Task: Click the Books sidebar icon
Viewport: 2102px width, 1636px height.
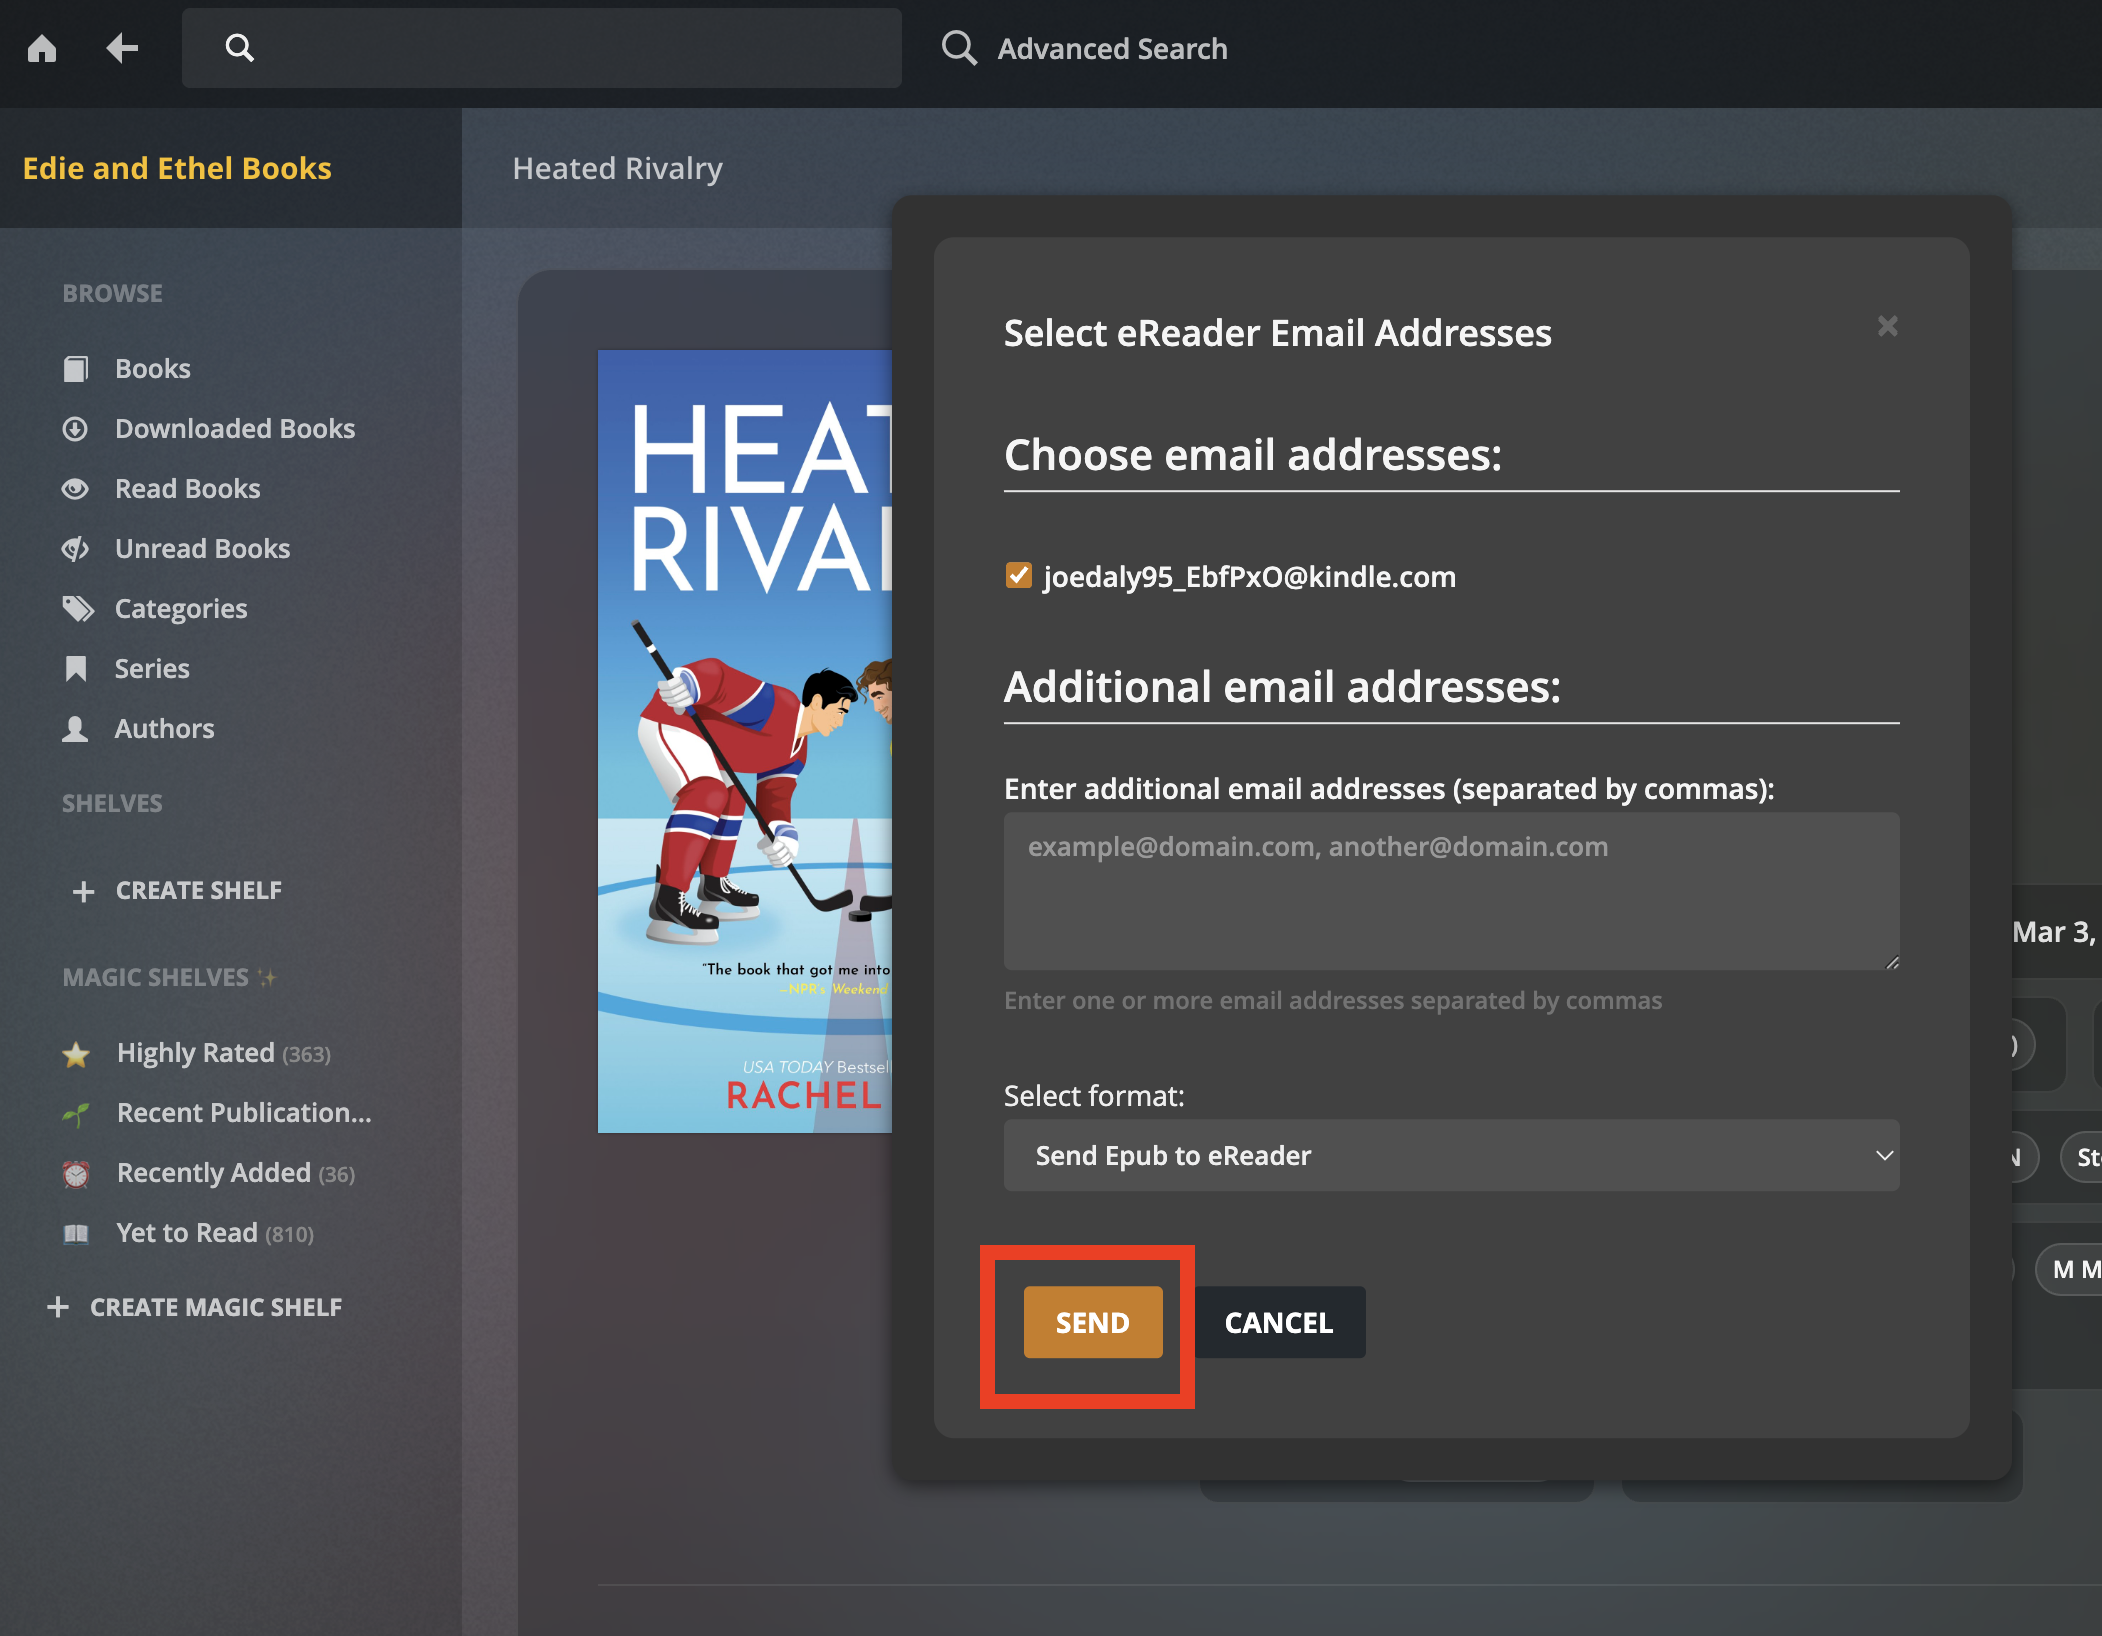Action: [76, 369]
